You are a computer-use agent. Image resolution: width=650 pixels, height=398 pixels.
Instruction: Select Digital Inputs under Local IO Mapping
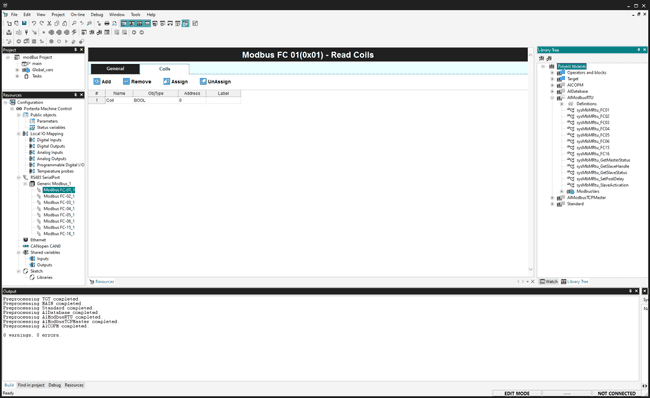click(x=49, y=140)
